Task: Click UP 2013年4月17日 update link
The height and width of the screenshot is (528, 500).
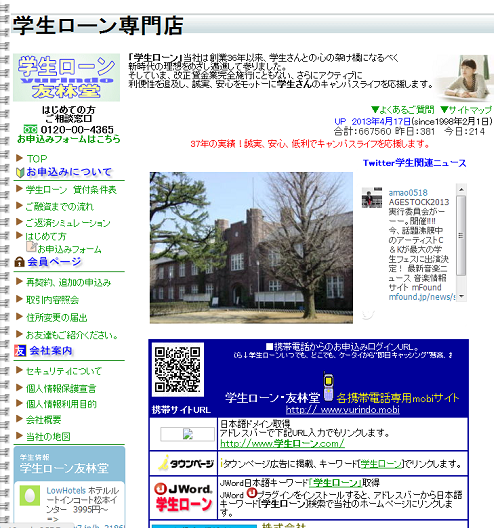Action: click(x=372, y=121)
